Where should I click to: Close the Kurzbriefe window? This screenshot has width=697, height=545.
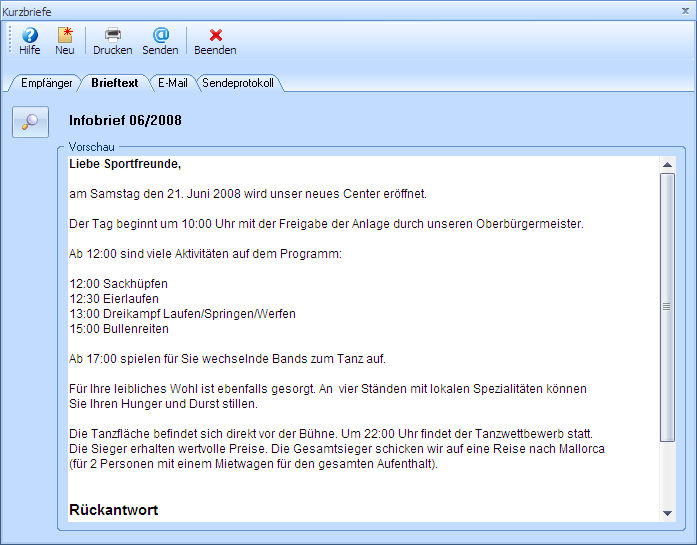(685, 11)
